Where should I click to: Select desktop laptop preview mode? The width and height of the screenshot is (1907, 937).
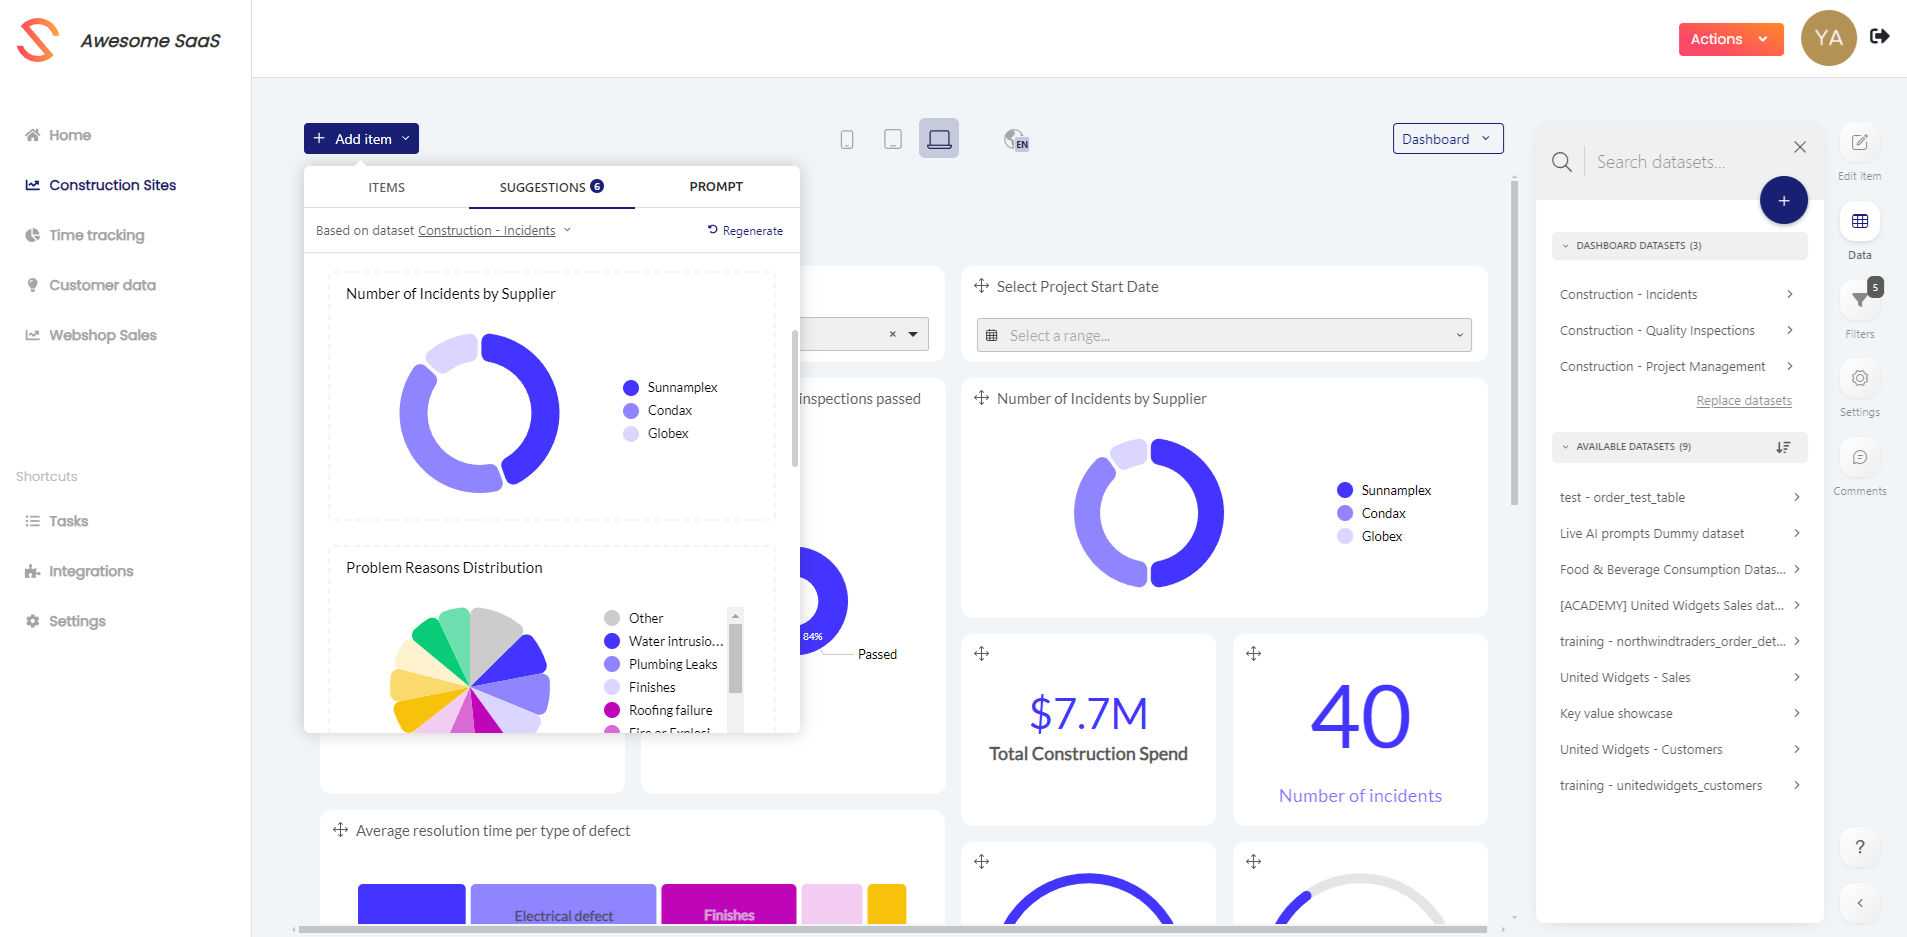pyautogui.click(x=939, y=139)
